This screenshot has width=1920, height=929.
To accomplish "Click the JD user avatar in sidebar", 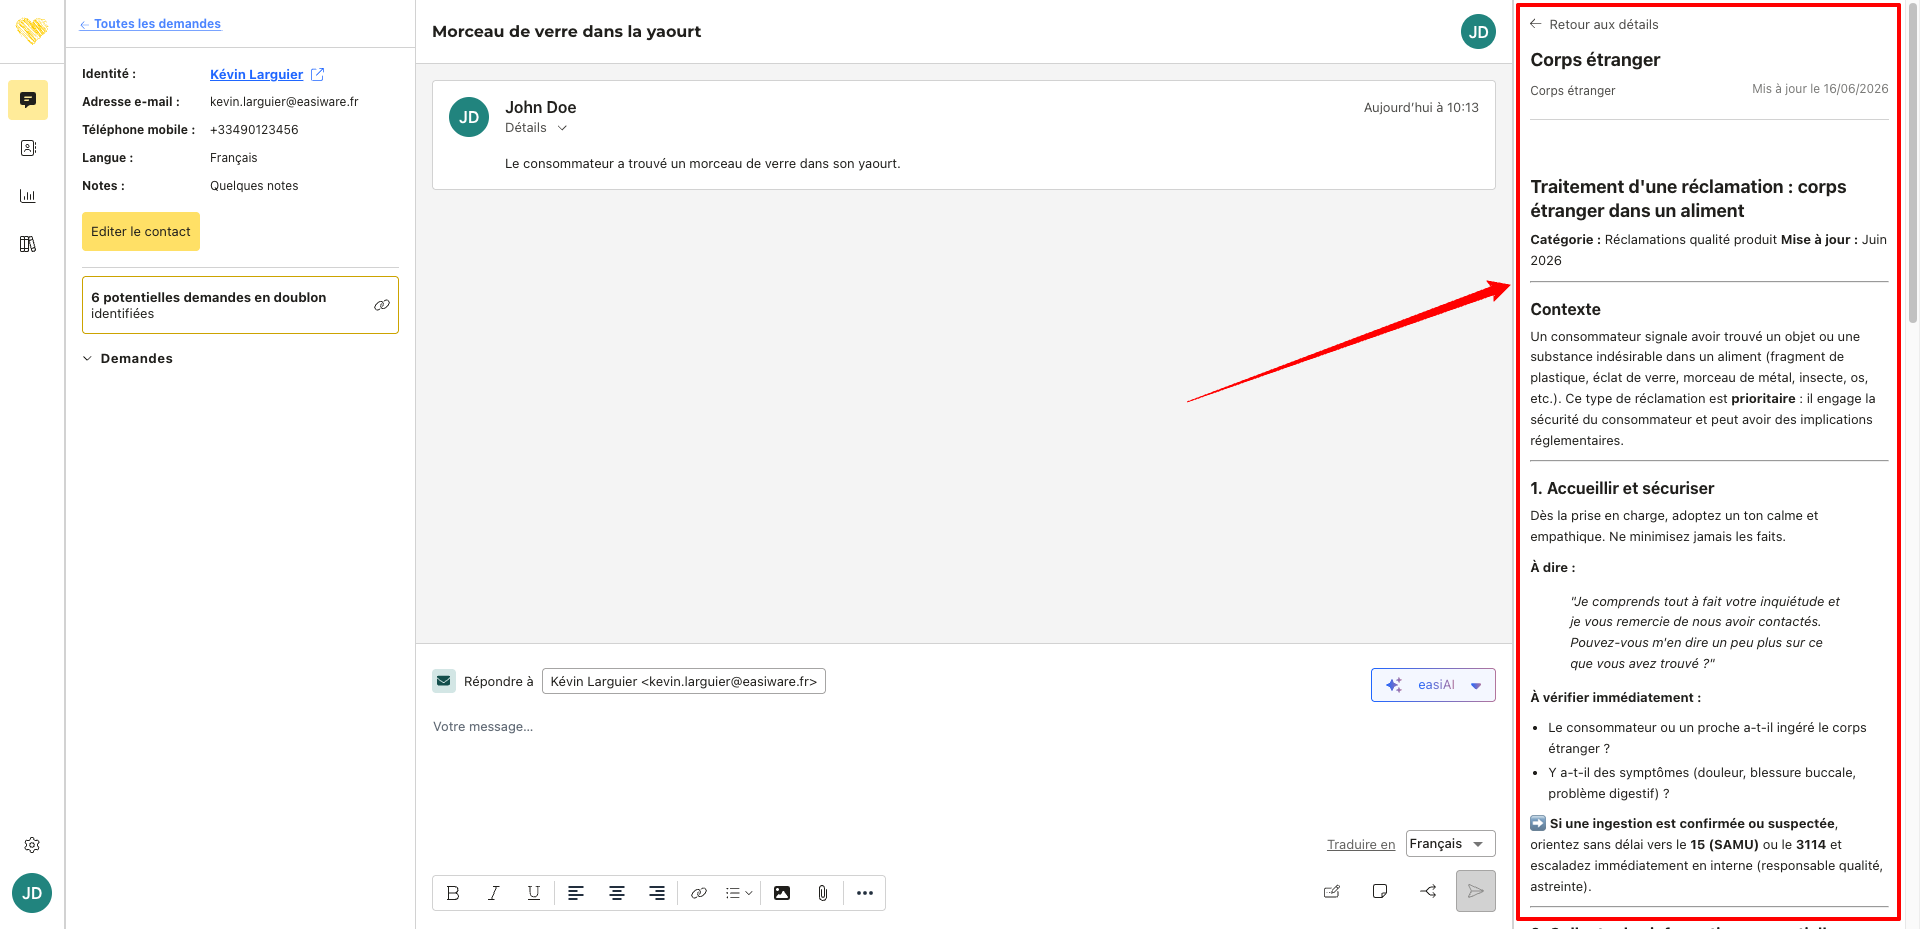I will point(32,893).
